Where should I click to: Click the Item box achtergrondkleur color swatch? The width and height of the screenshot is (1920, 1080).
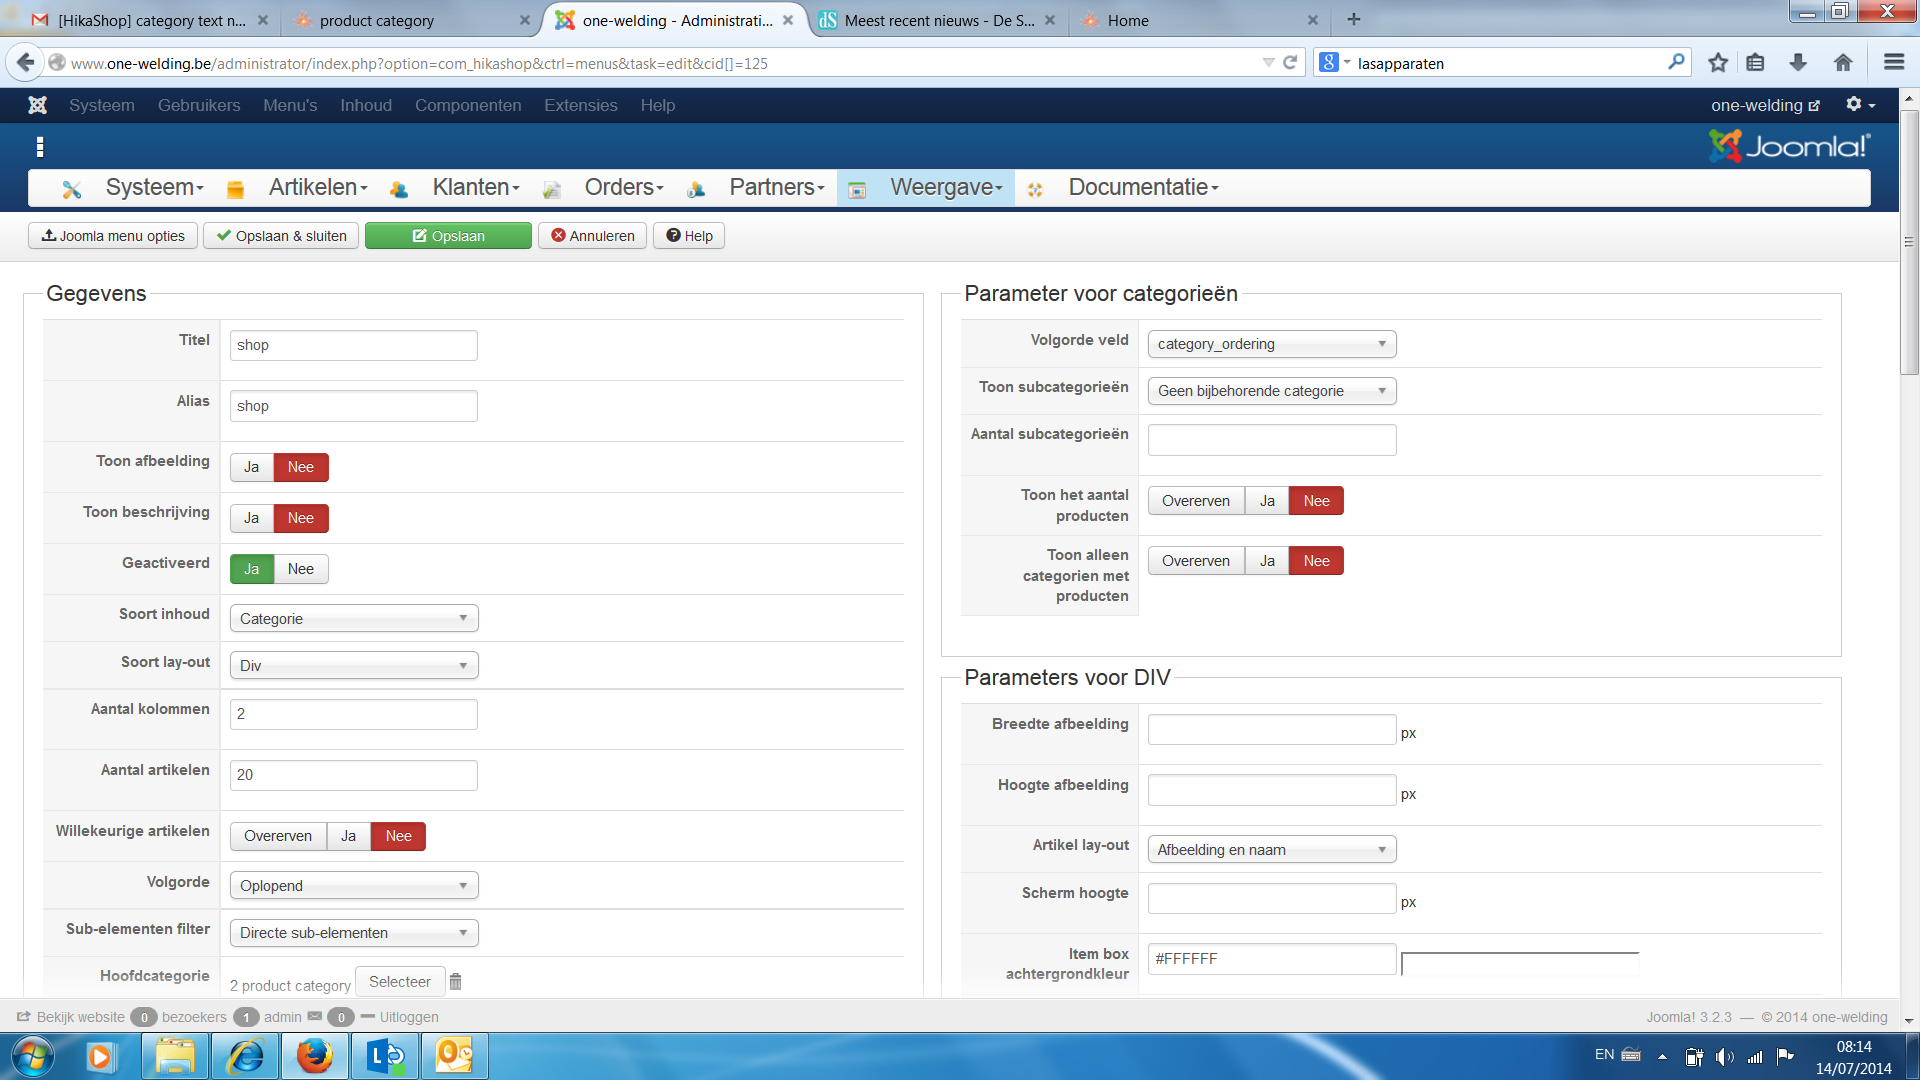coord(1519,963)
